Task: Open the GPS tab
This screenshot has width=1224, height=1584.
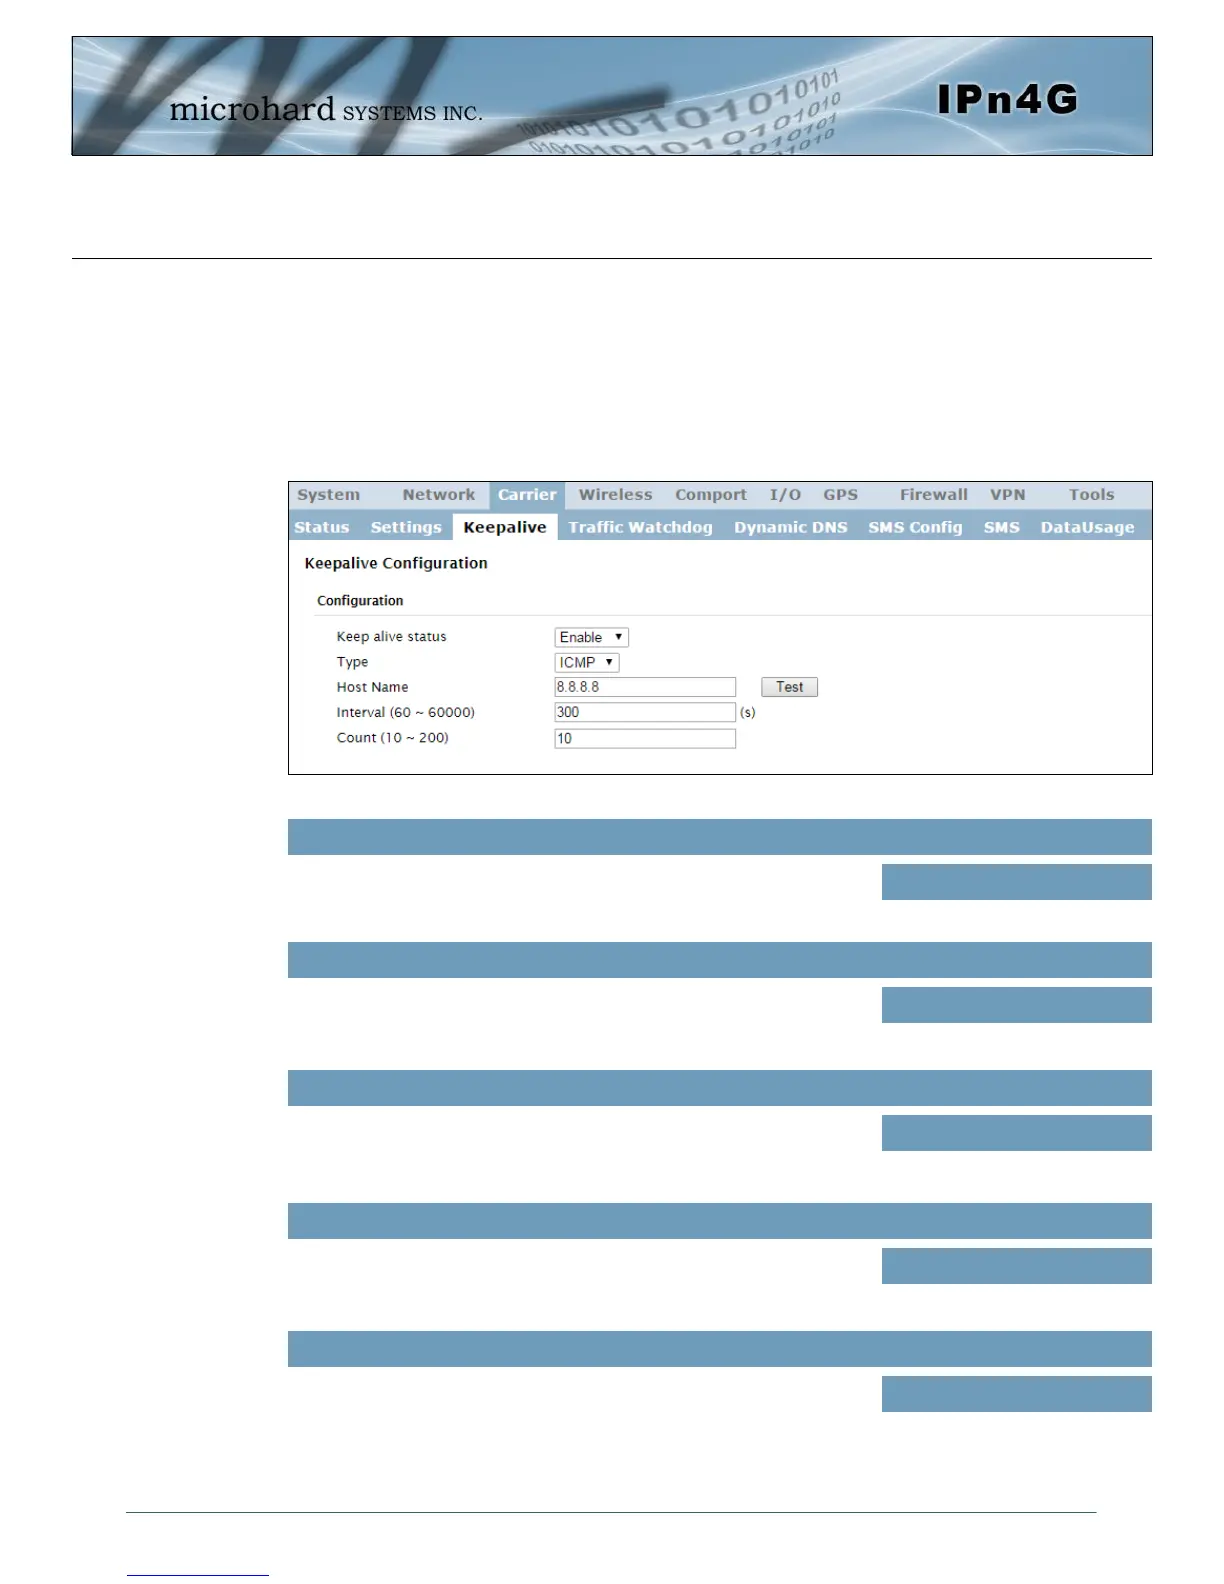Action: [x=840, y=495]
